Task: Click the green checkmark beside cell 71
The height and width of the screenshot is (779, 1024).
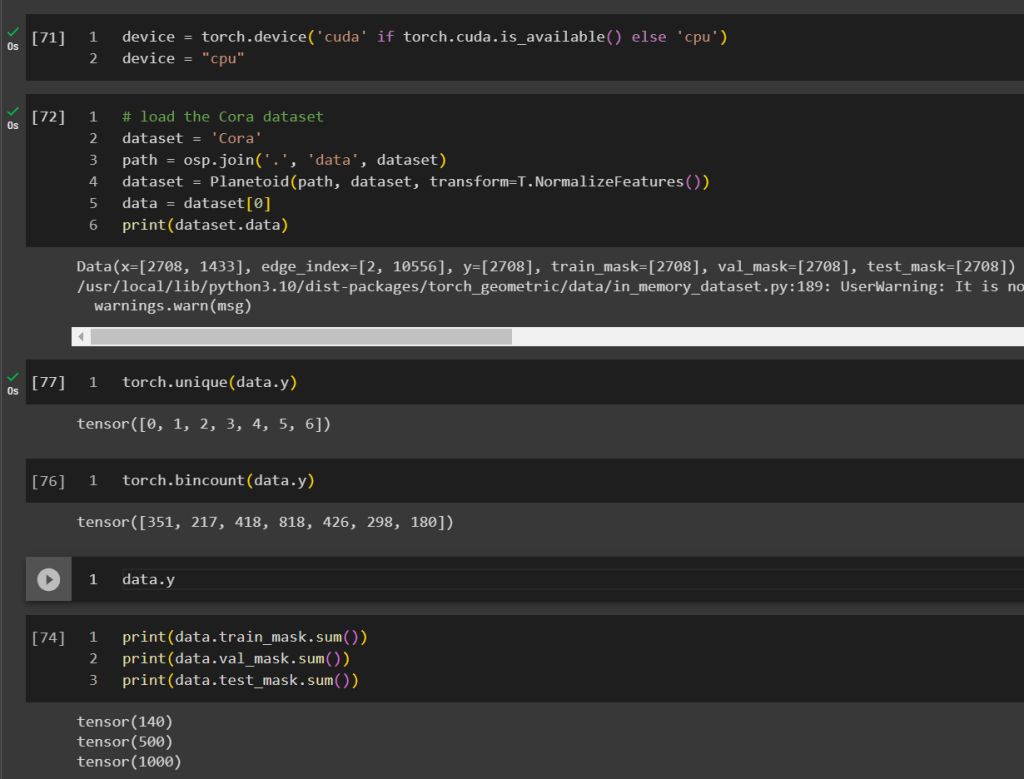Action: (x=12, y=31)
